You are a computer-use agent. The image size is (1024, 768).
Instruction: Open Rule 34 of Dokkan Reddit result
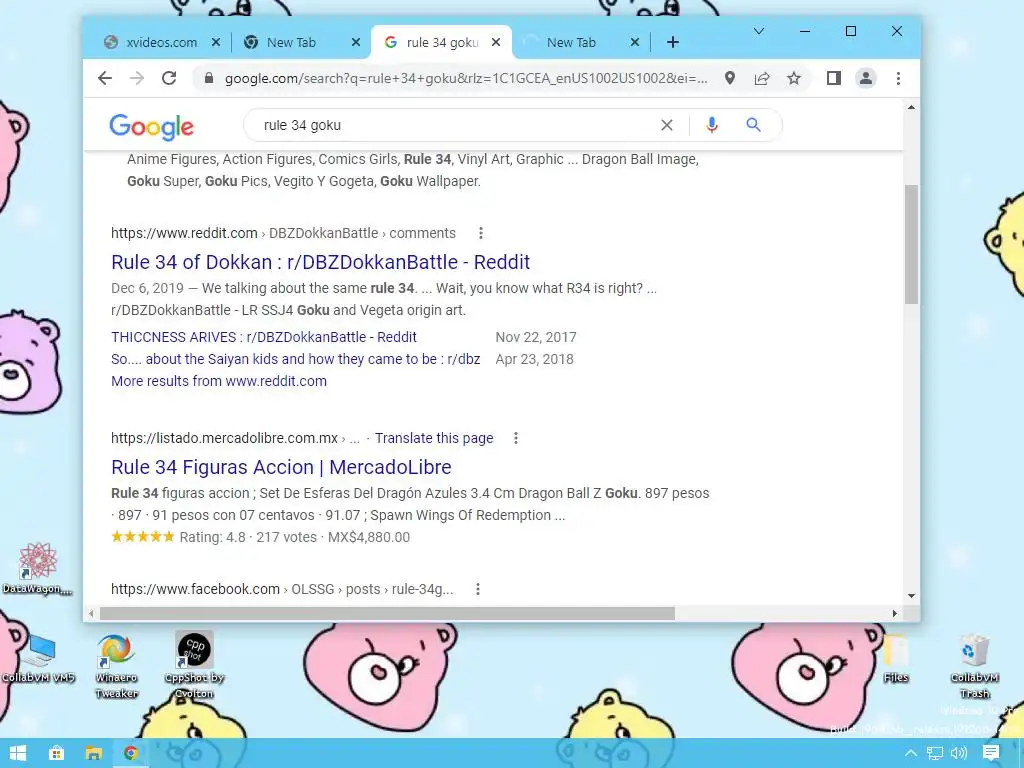321,262
